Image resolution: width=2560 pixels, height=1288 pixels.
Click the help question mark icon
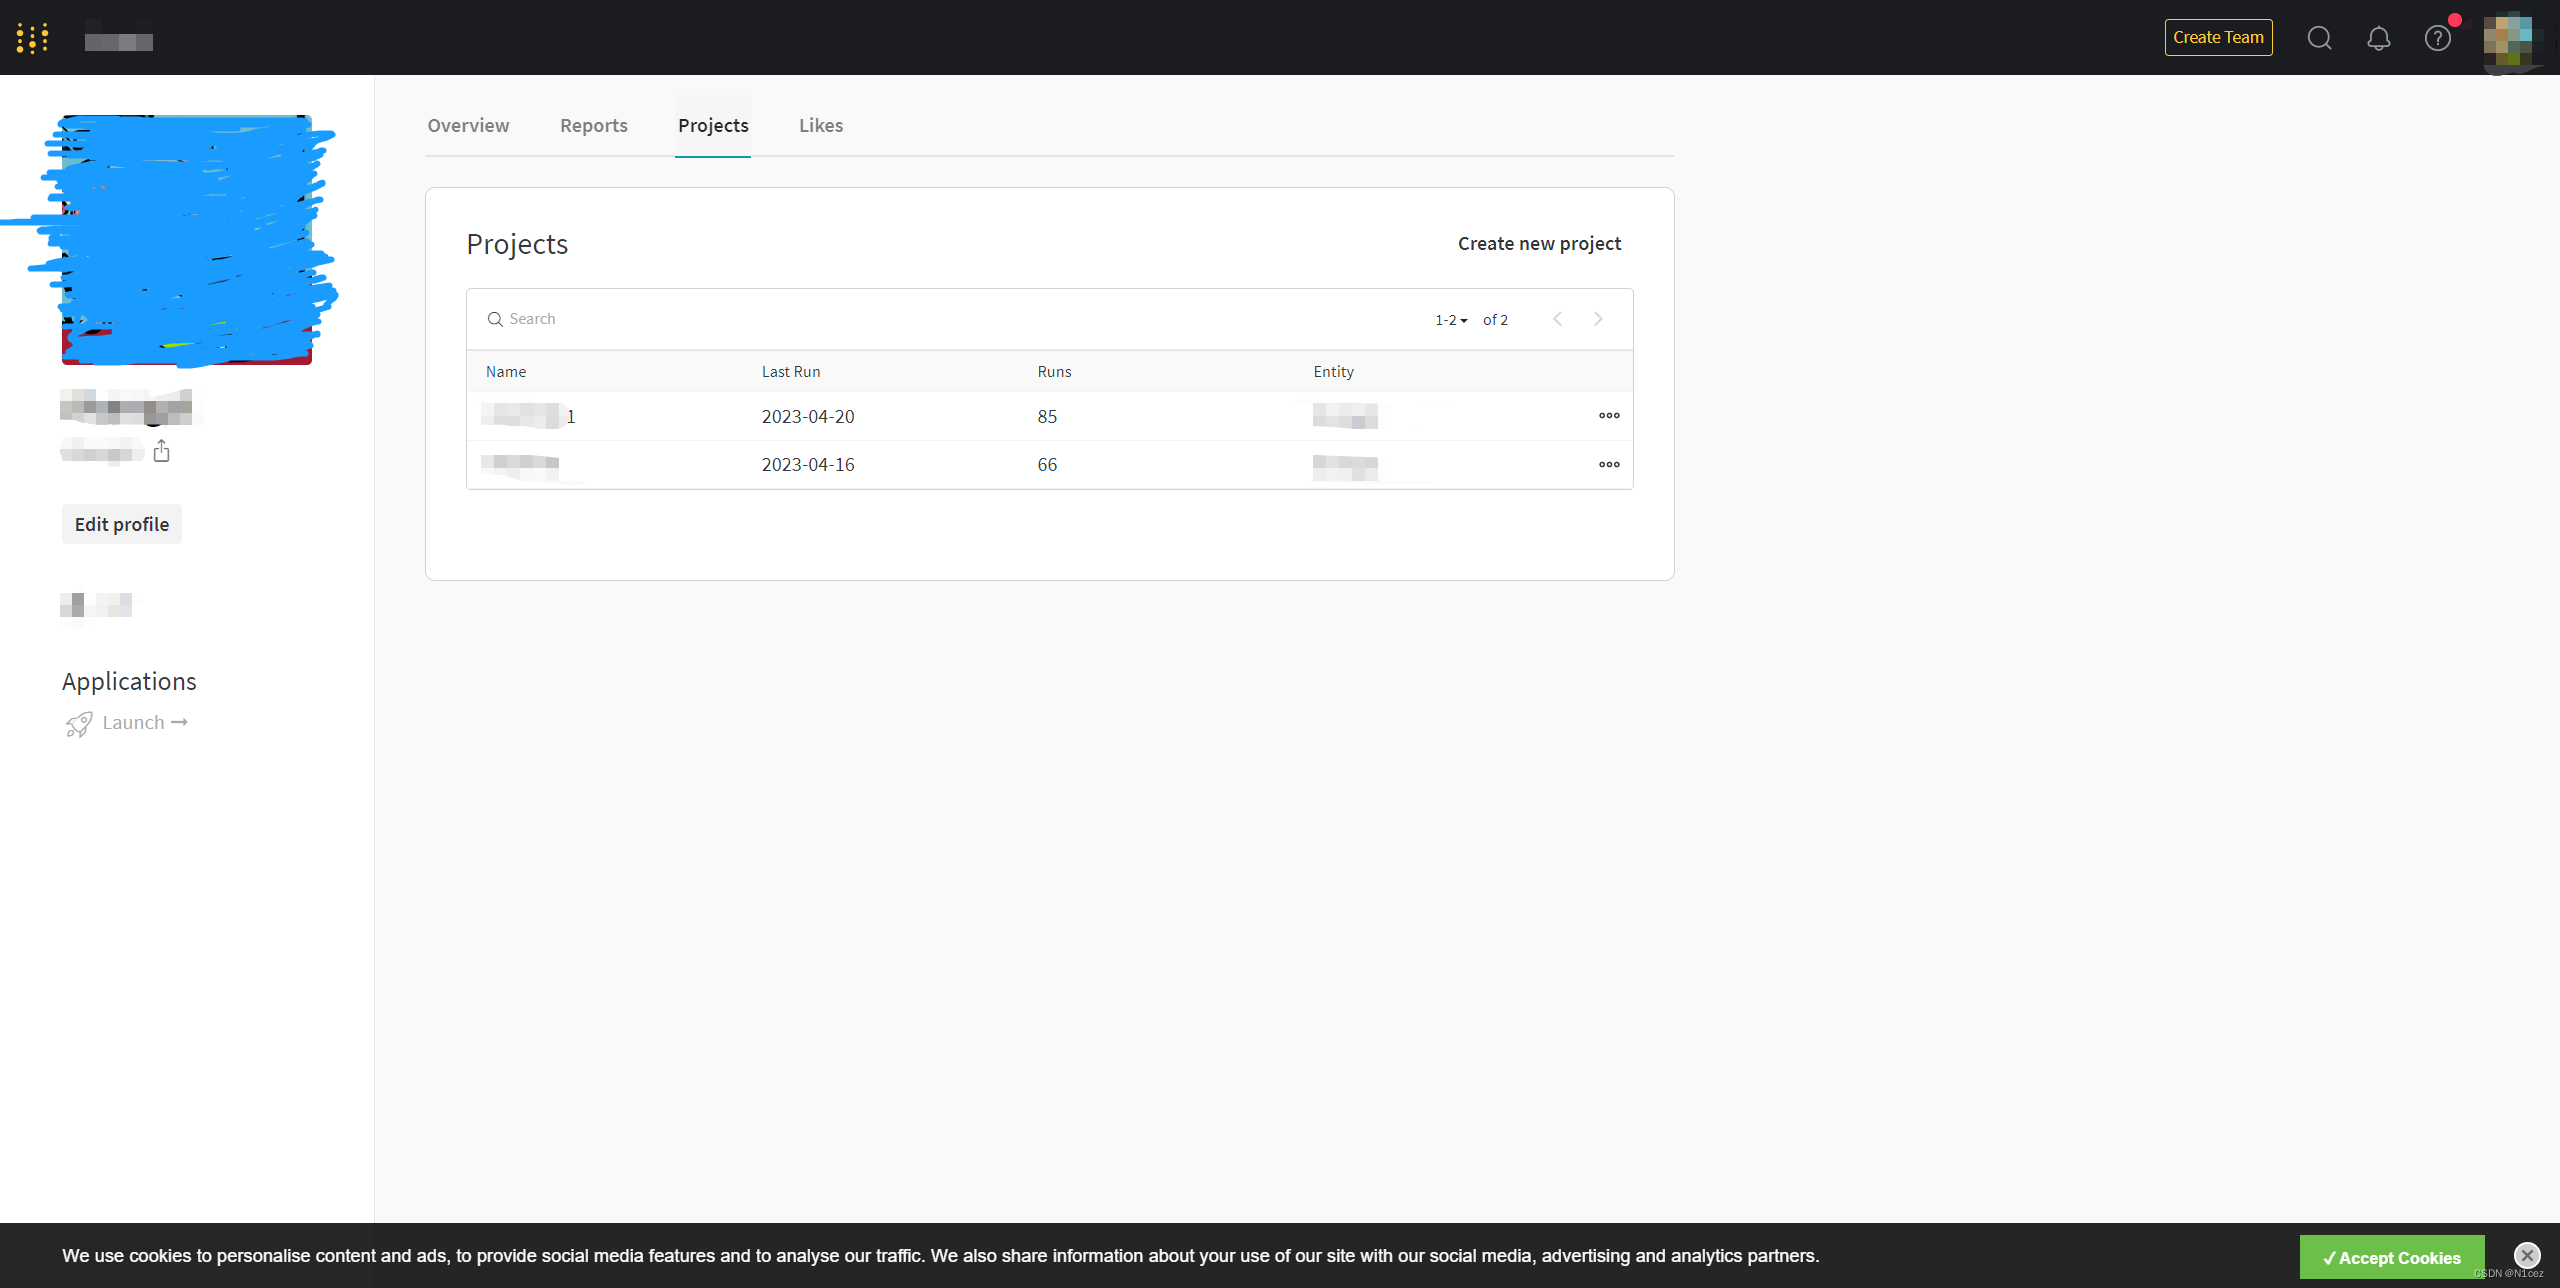(2438, 38)
